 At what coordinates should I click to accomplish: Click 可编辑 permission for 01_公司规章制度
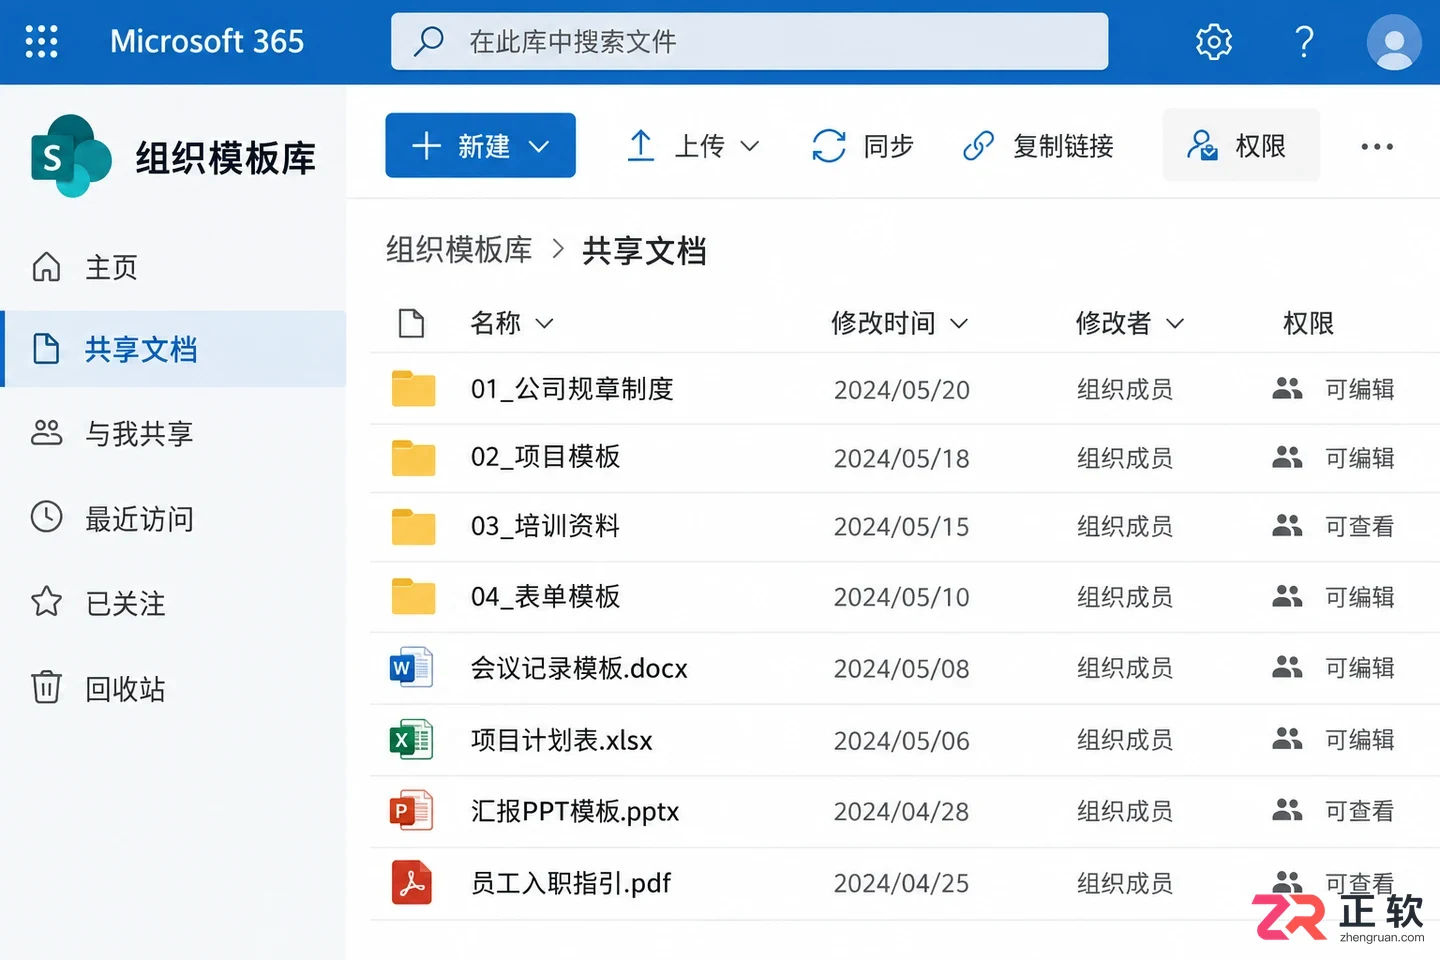coord(1359,389)
